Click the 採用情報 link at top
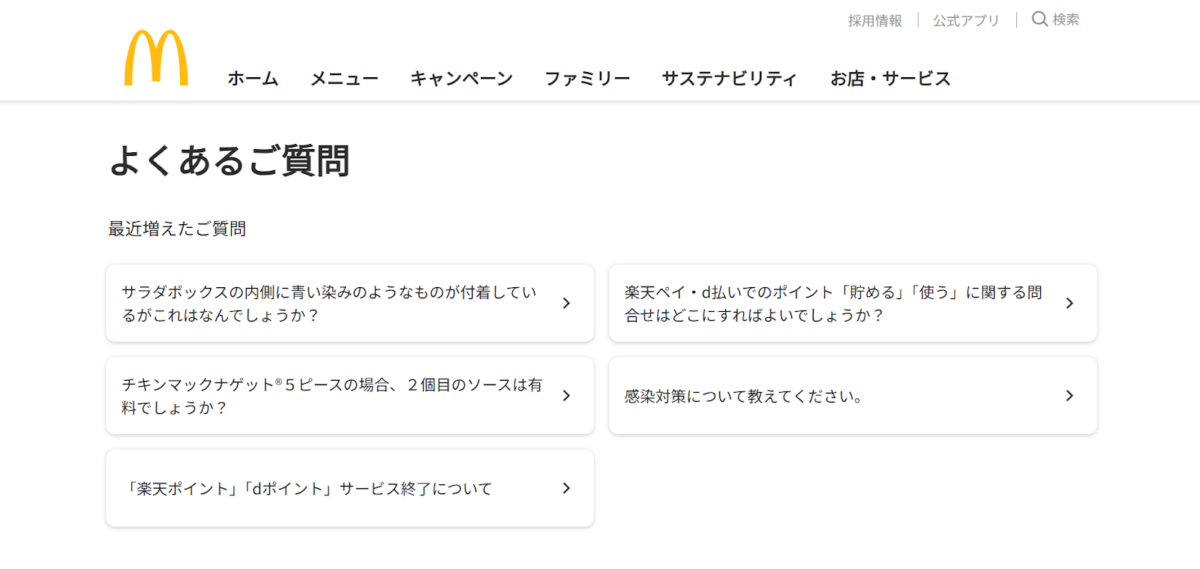Viewport: 1200px width, 569px height. [875, 20]
